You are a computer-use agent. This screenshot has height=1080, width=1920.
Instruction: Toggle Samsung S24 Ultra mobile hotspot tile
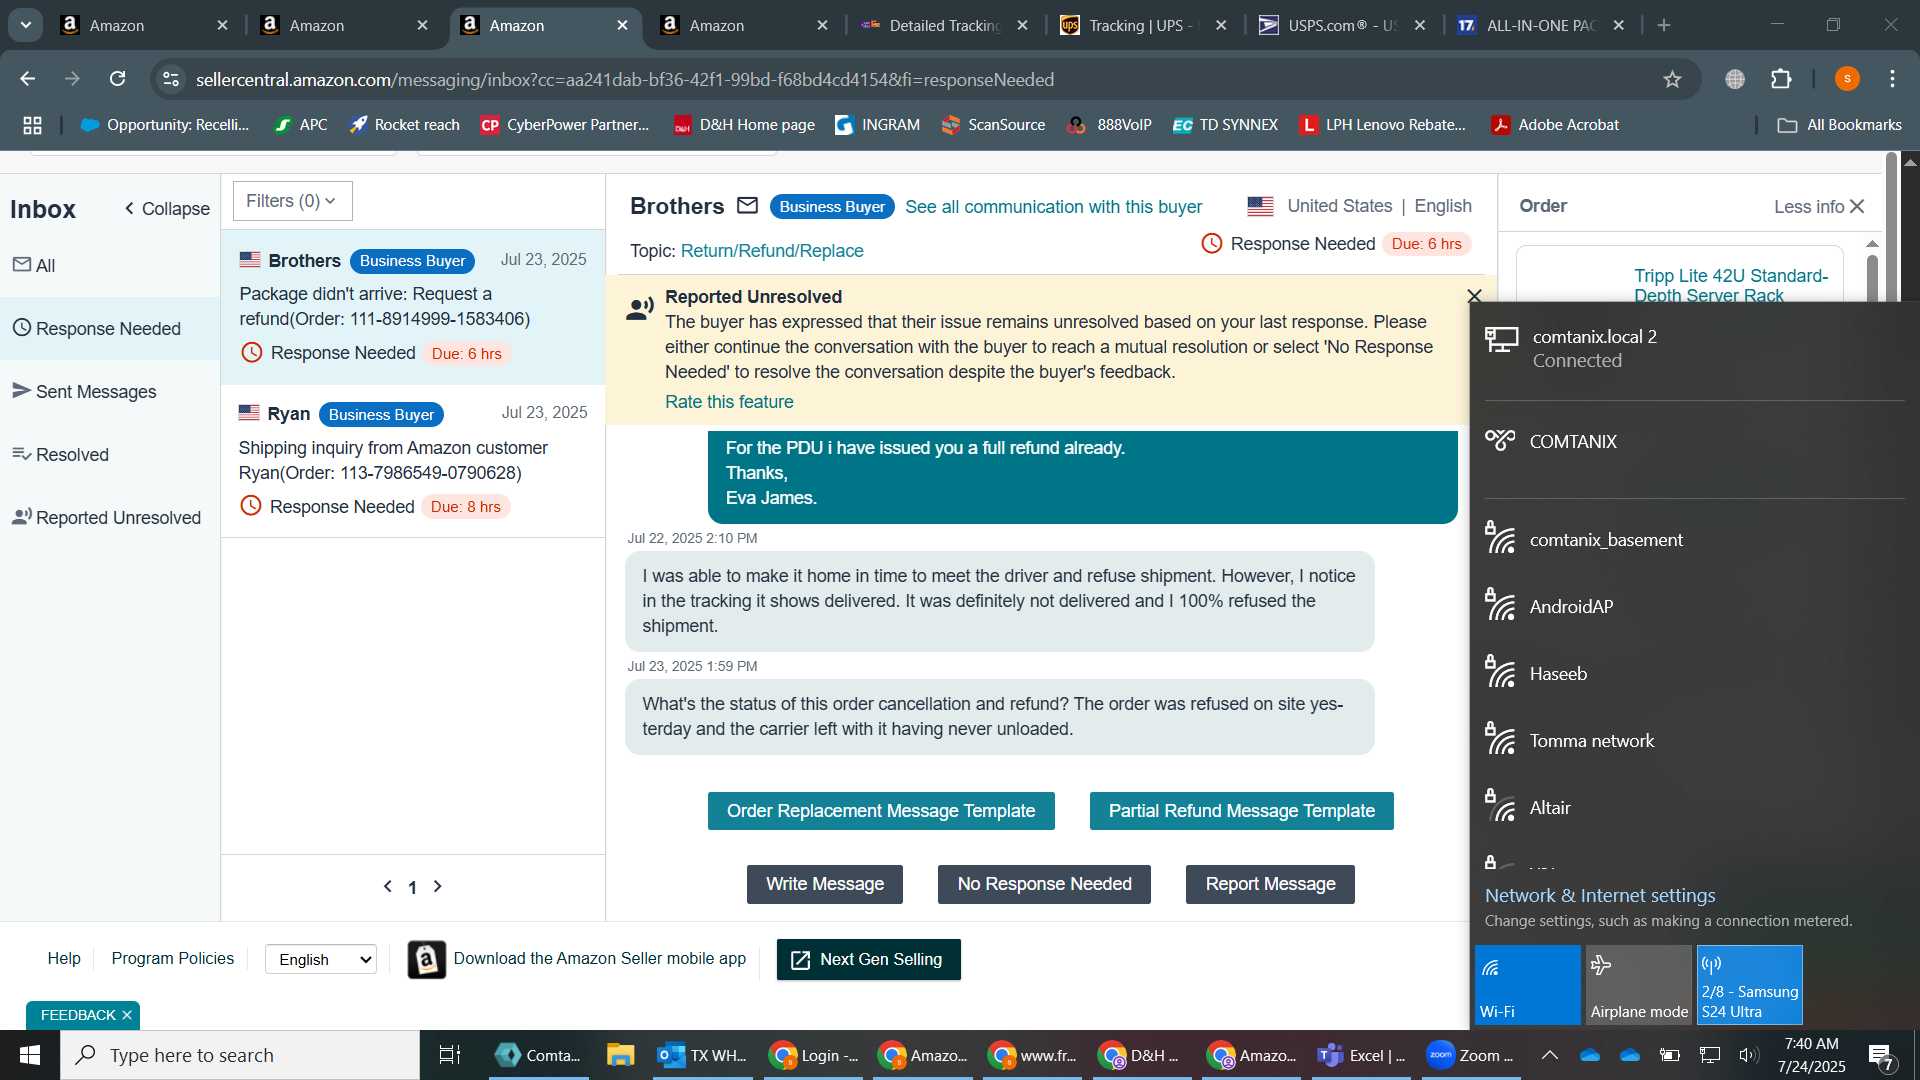[1749, 985]
